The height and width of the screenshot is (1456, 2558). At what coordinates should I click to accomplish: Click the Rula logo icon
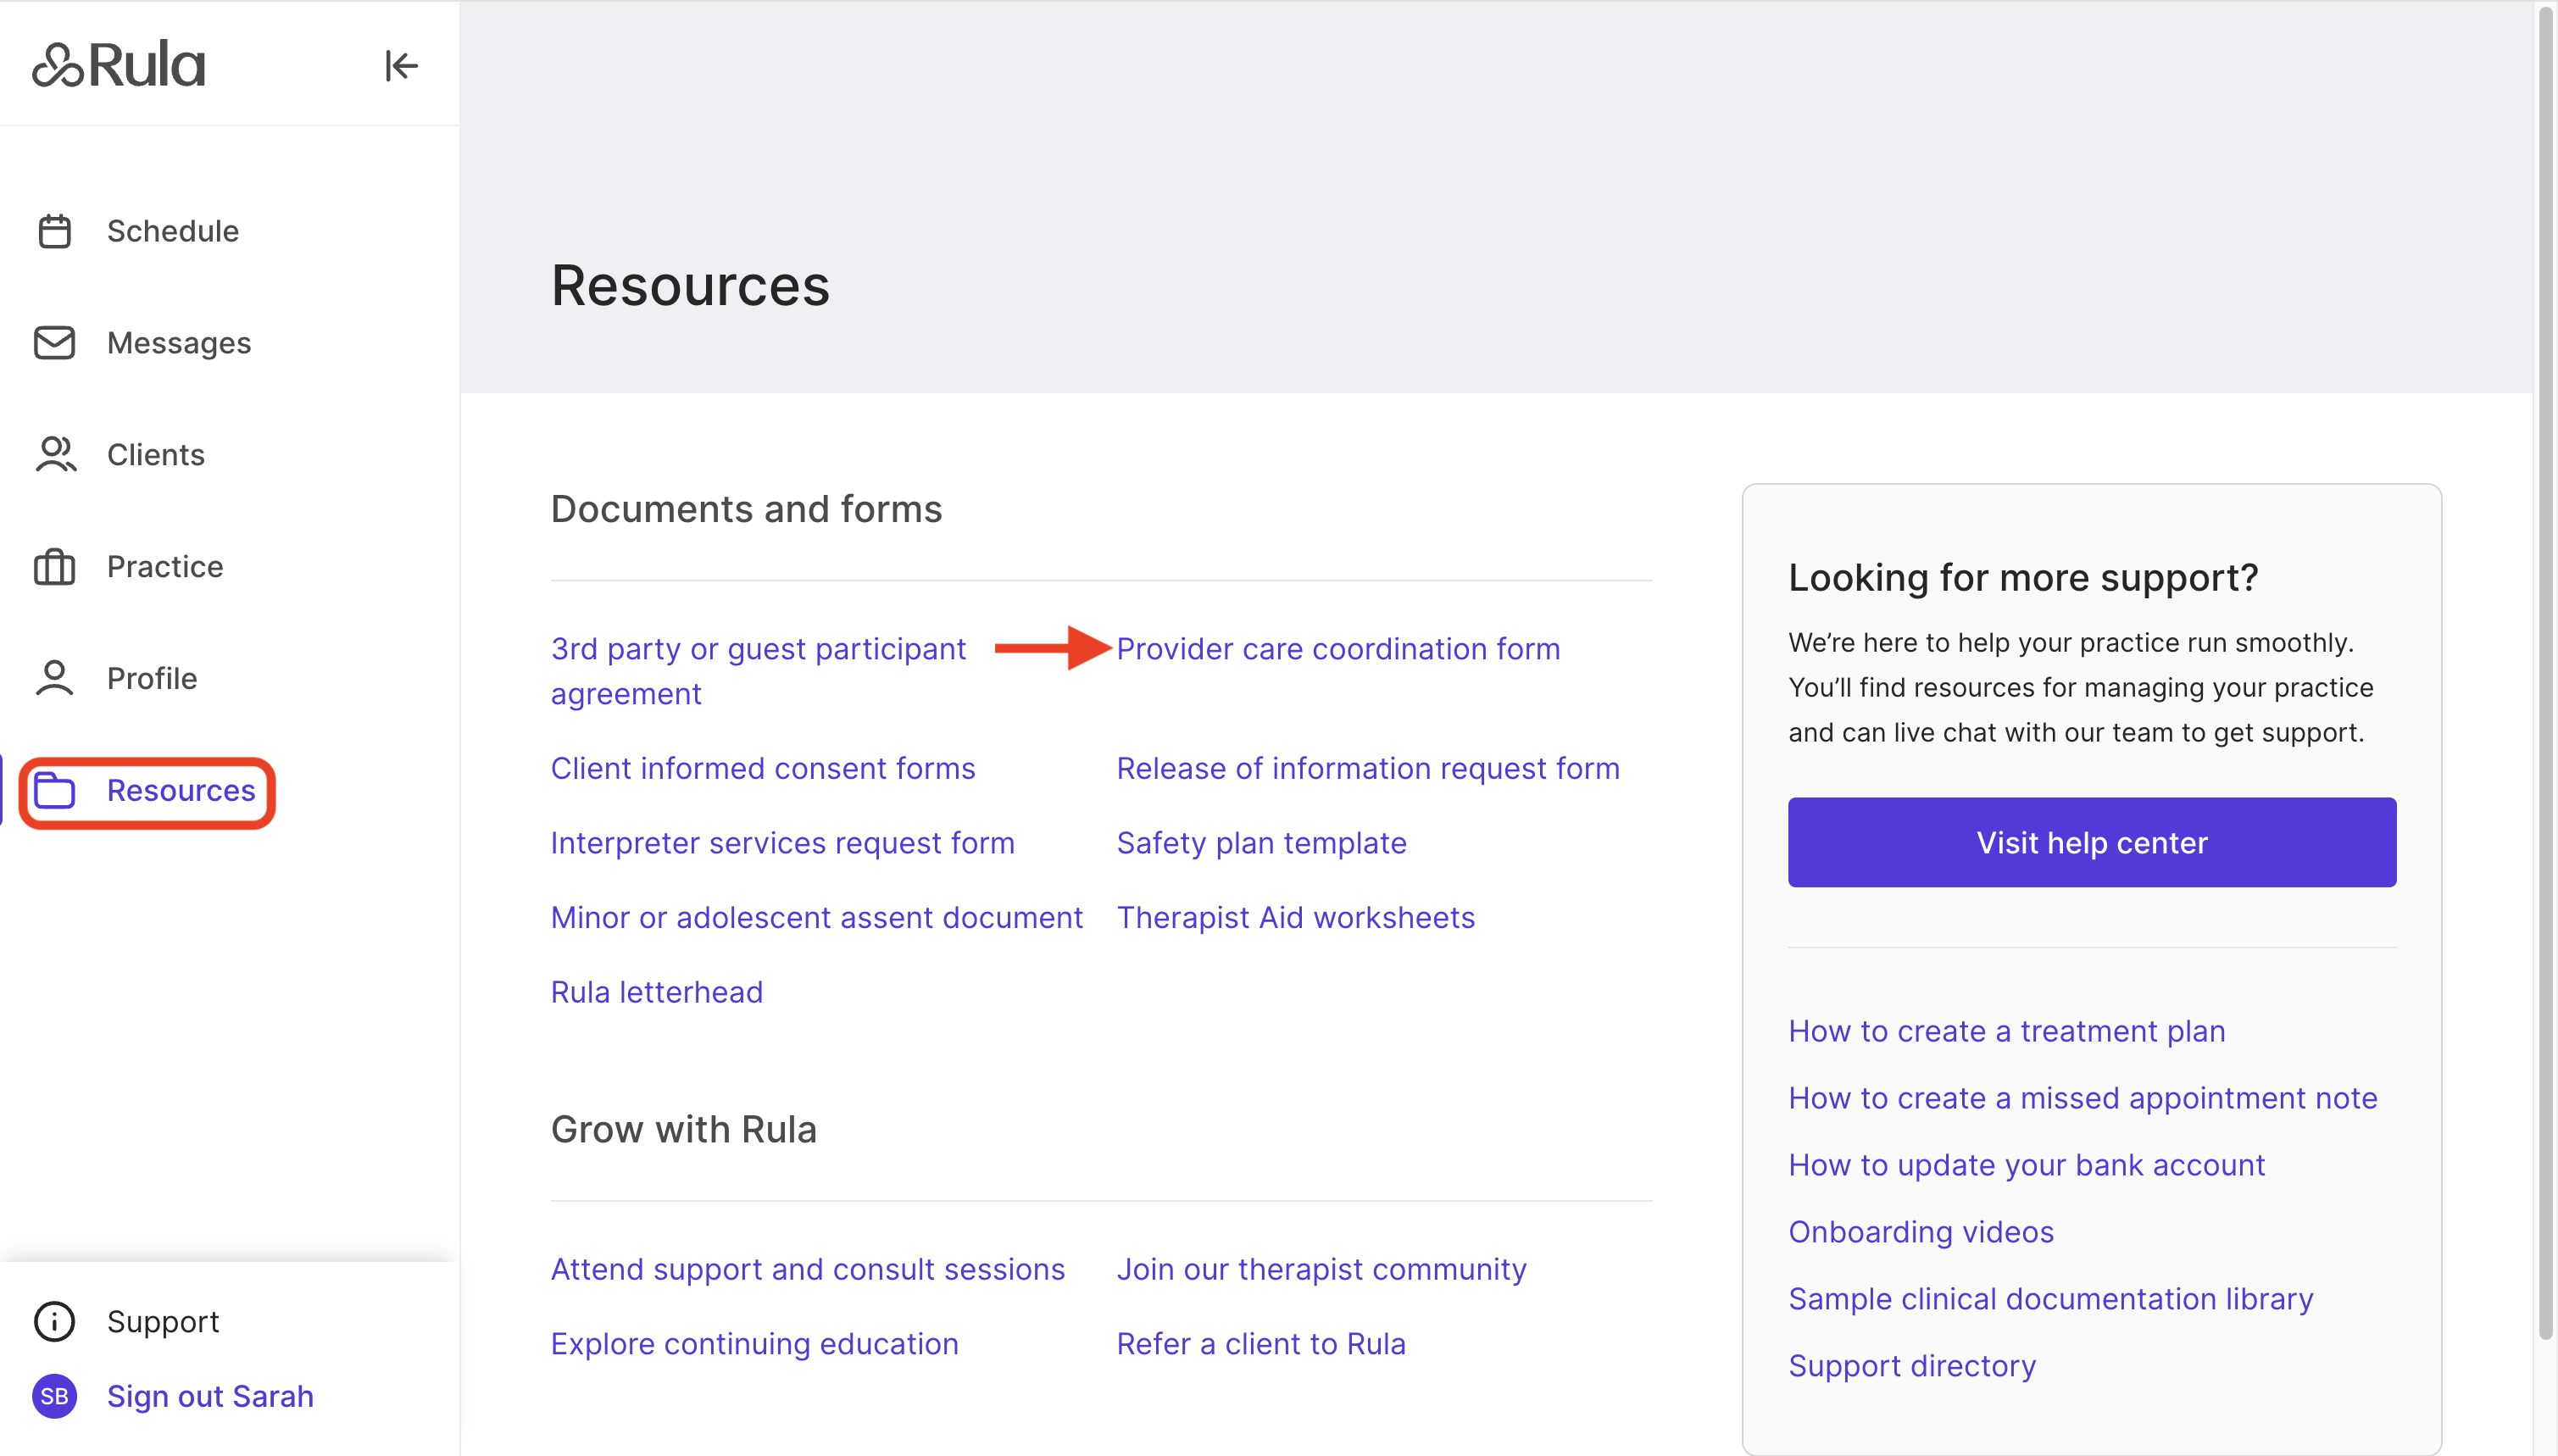click(x=57, y=66)
